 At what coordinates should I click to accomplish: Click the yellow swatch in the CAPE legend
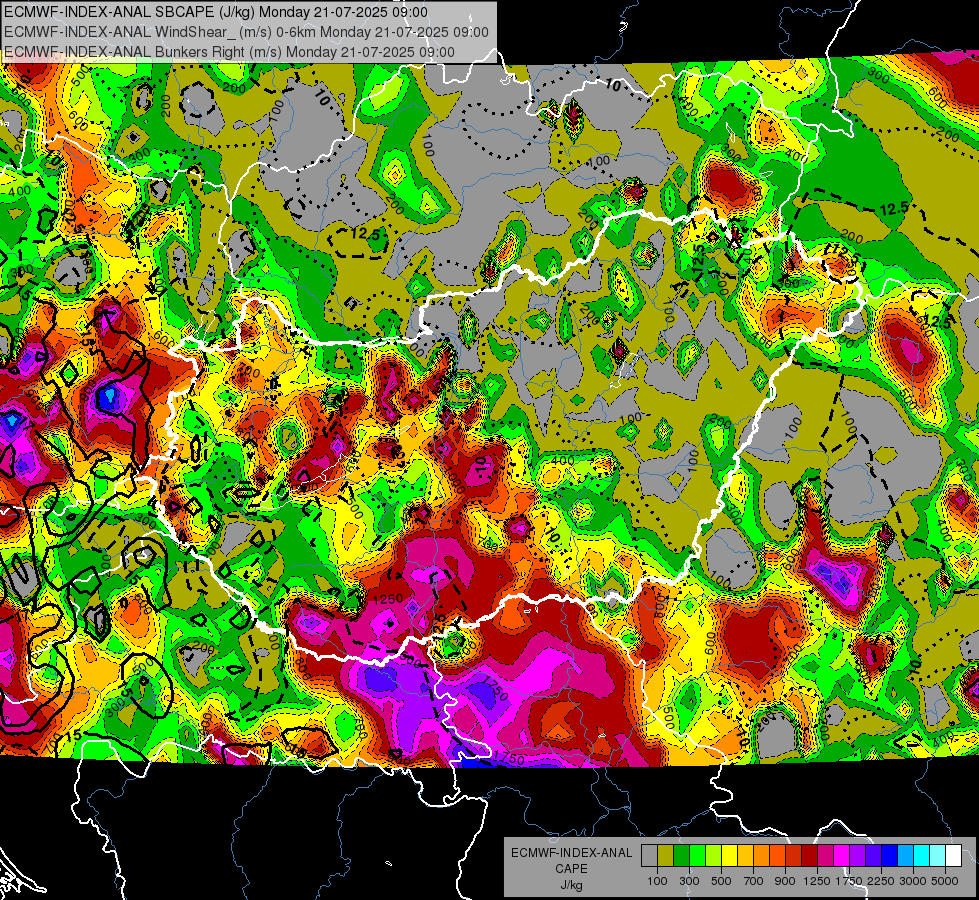click(729, 855)
